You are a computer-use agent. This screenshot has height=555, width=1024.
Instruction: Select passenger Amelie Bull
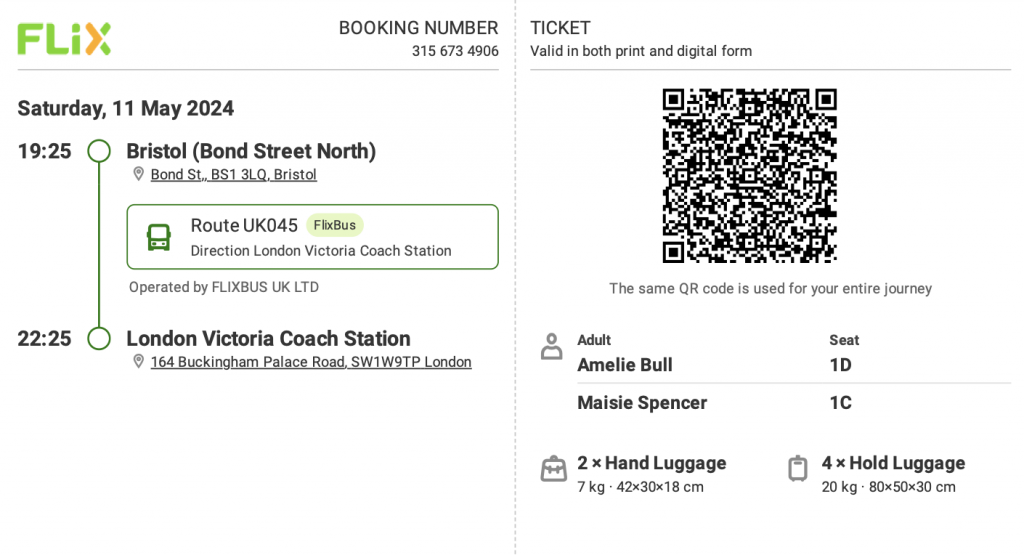pyautogui.click(x=625, y=365)
